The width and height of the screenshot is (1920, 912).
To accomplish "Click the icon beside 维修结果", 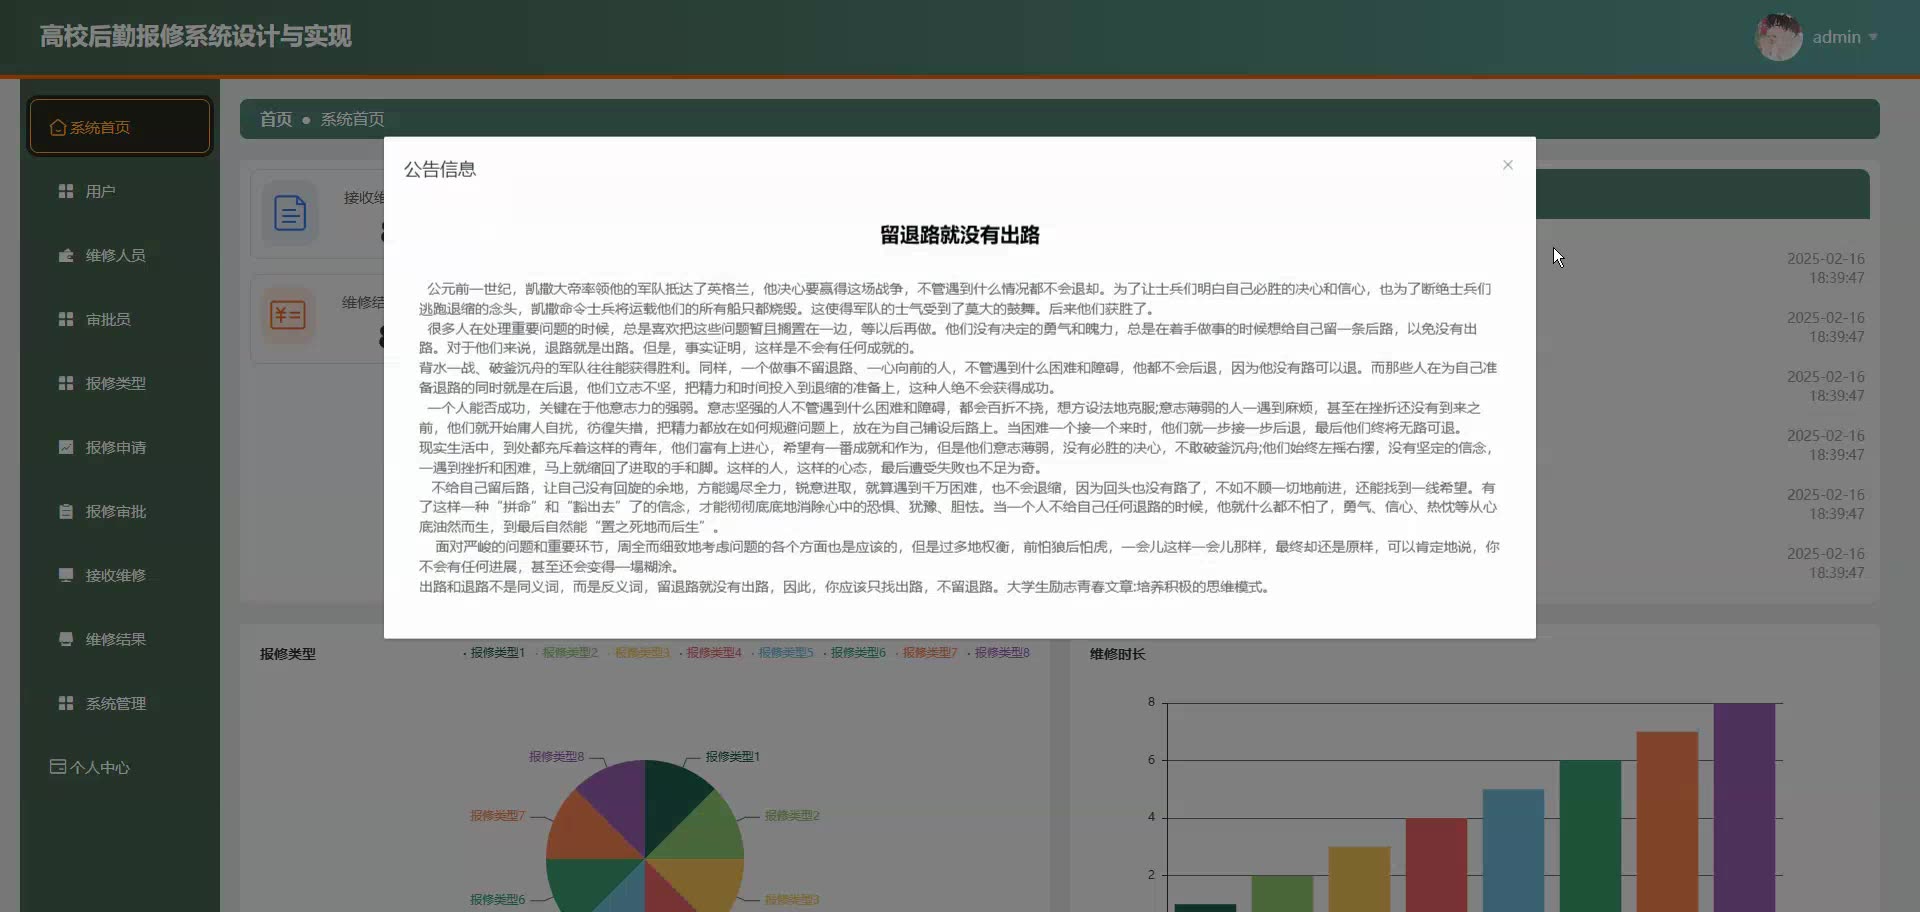I will [66, 639].
